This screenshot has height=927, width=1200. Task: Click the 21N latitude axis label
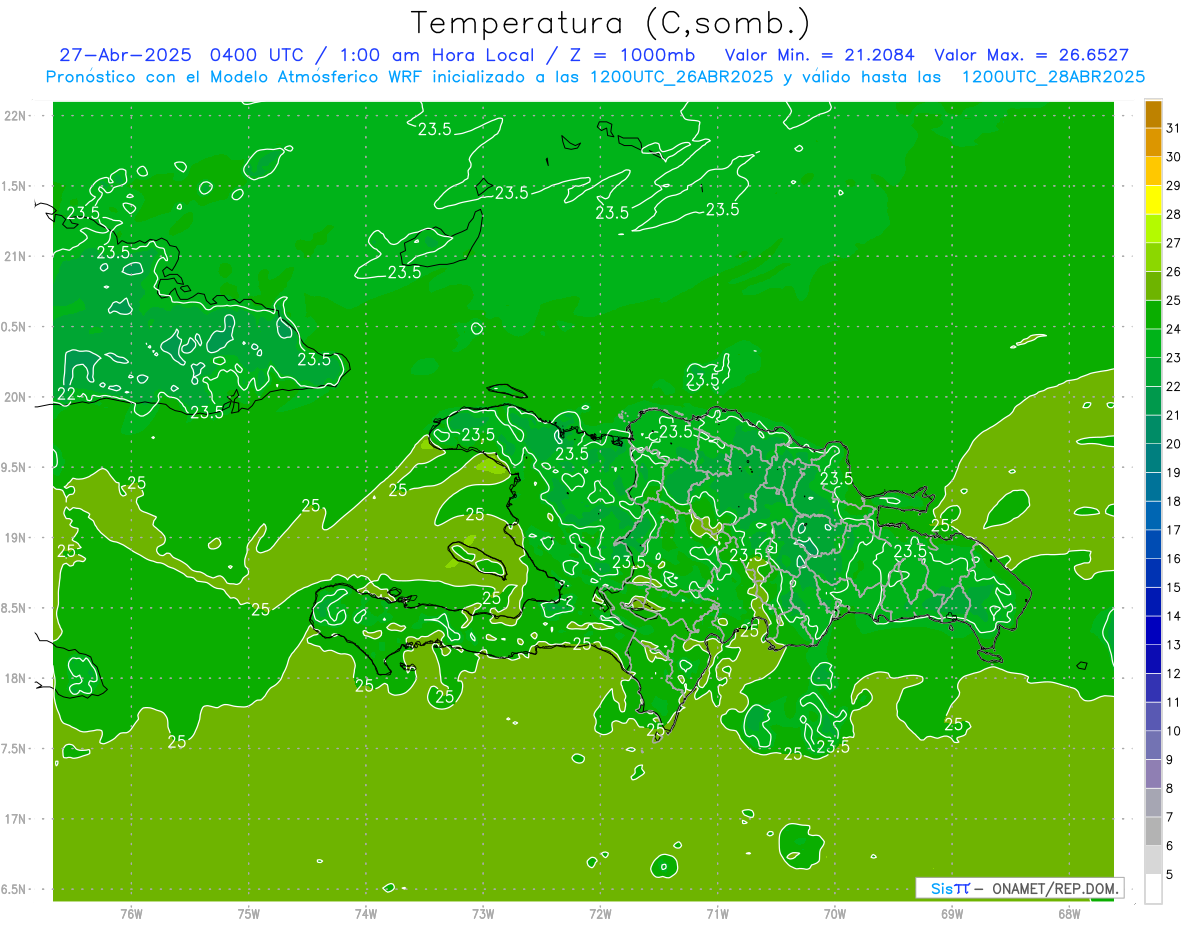[15, 256]
